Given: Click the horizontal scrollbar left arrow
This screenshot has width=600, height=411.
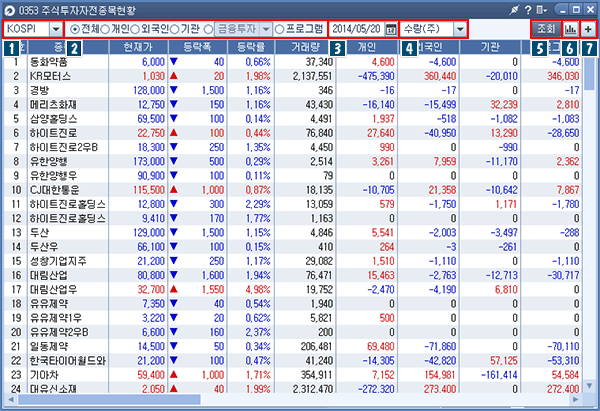Looking at the screenshot, I should coord(11,400).
